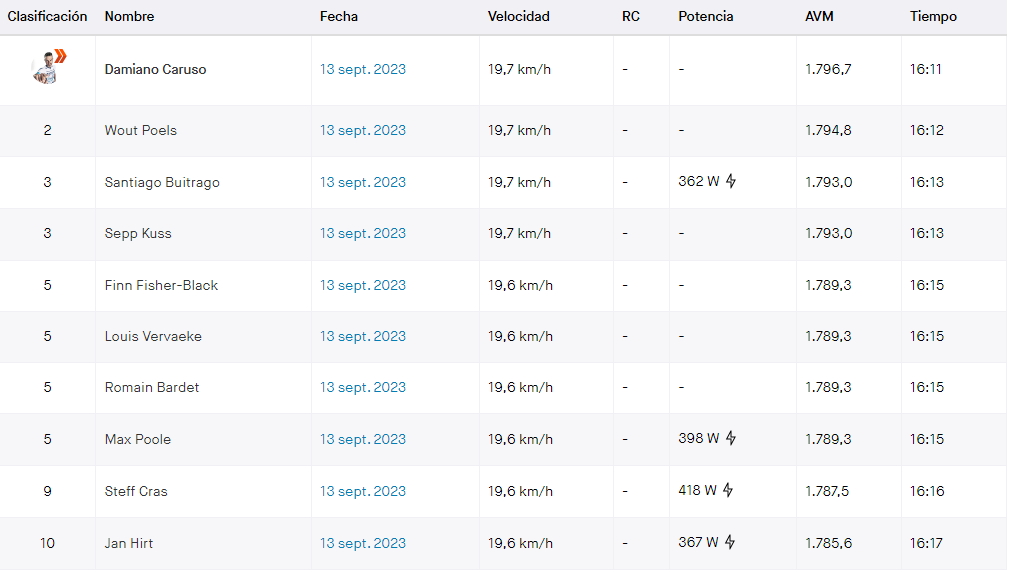Click power meter bolt icon beside 398 W

731,438
